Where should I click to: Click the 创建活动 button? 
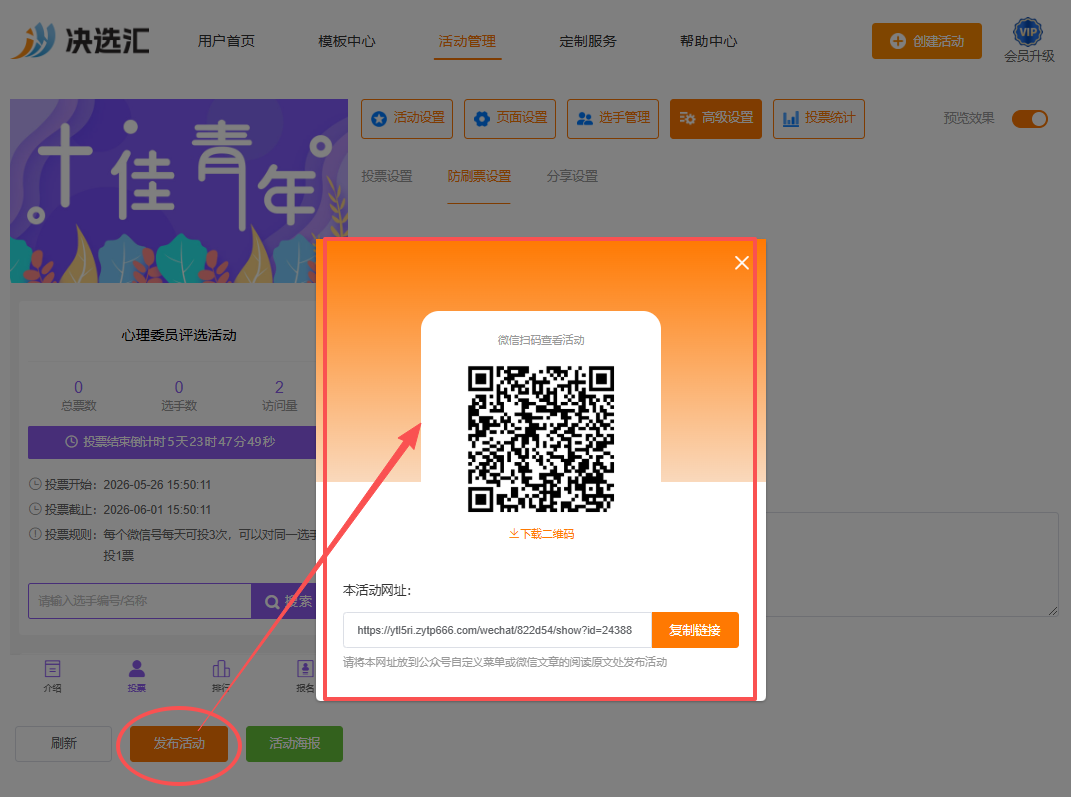(927, 41)
